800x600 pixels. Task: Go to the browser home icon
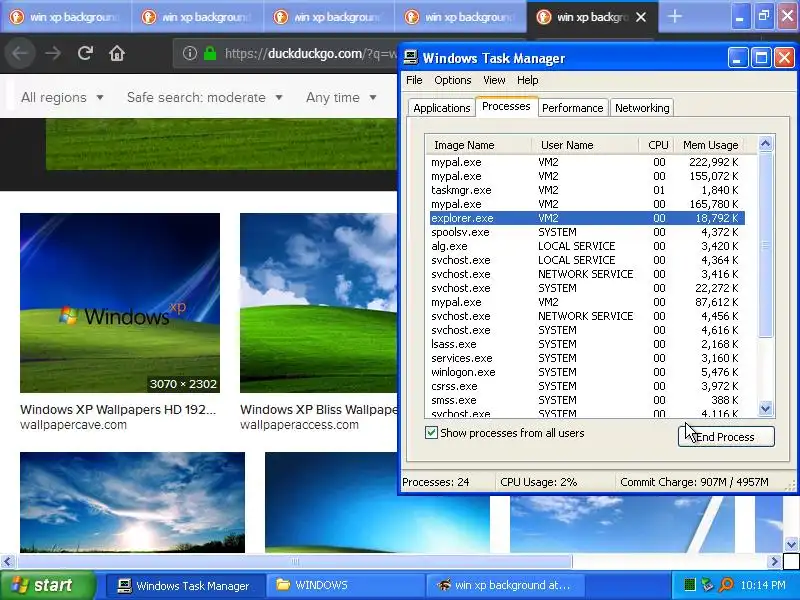[x=117, y=53]
